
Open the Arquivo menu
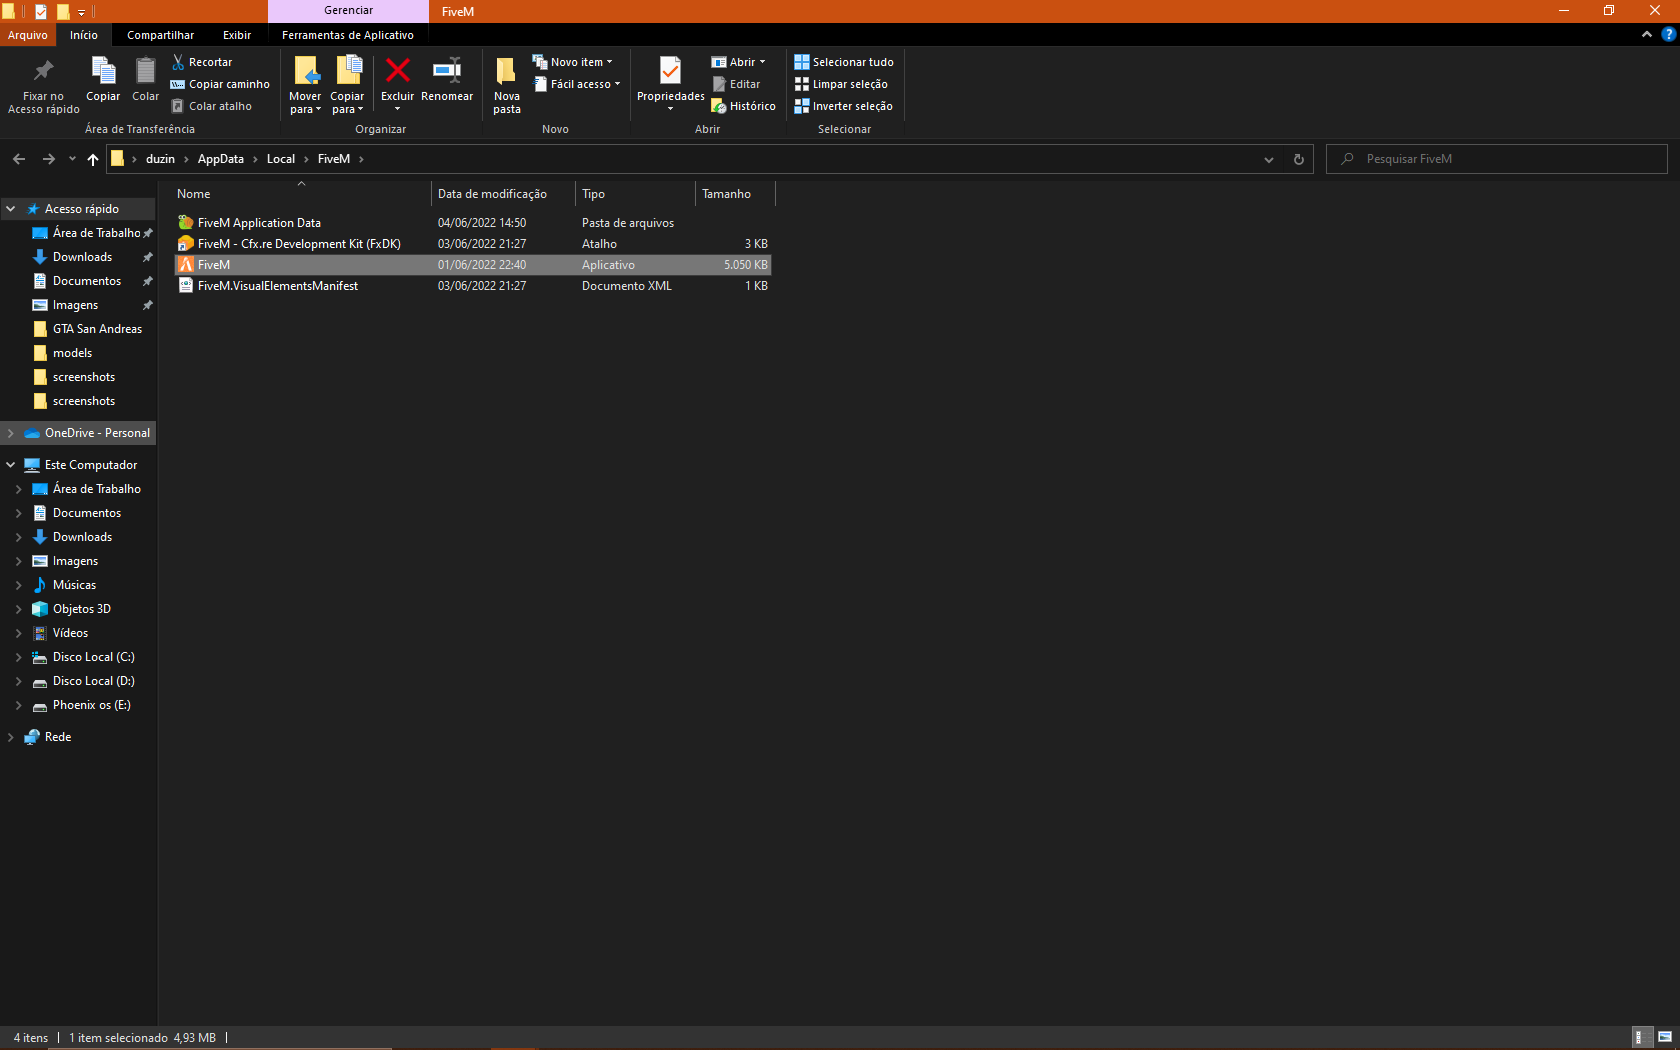click(28, 34)
